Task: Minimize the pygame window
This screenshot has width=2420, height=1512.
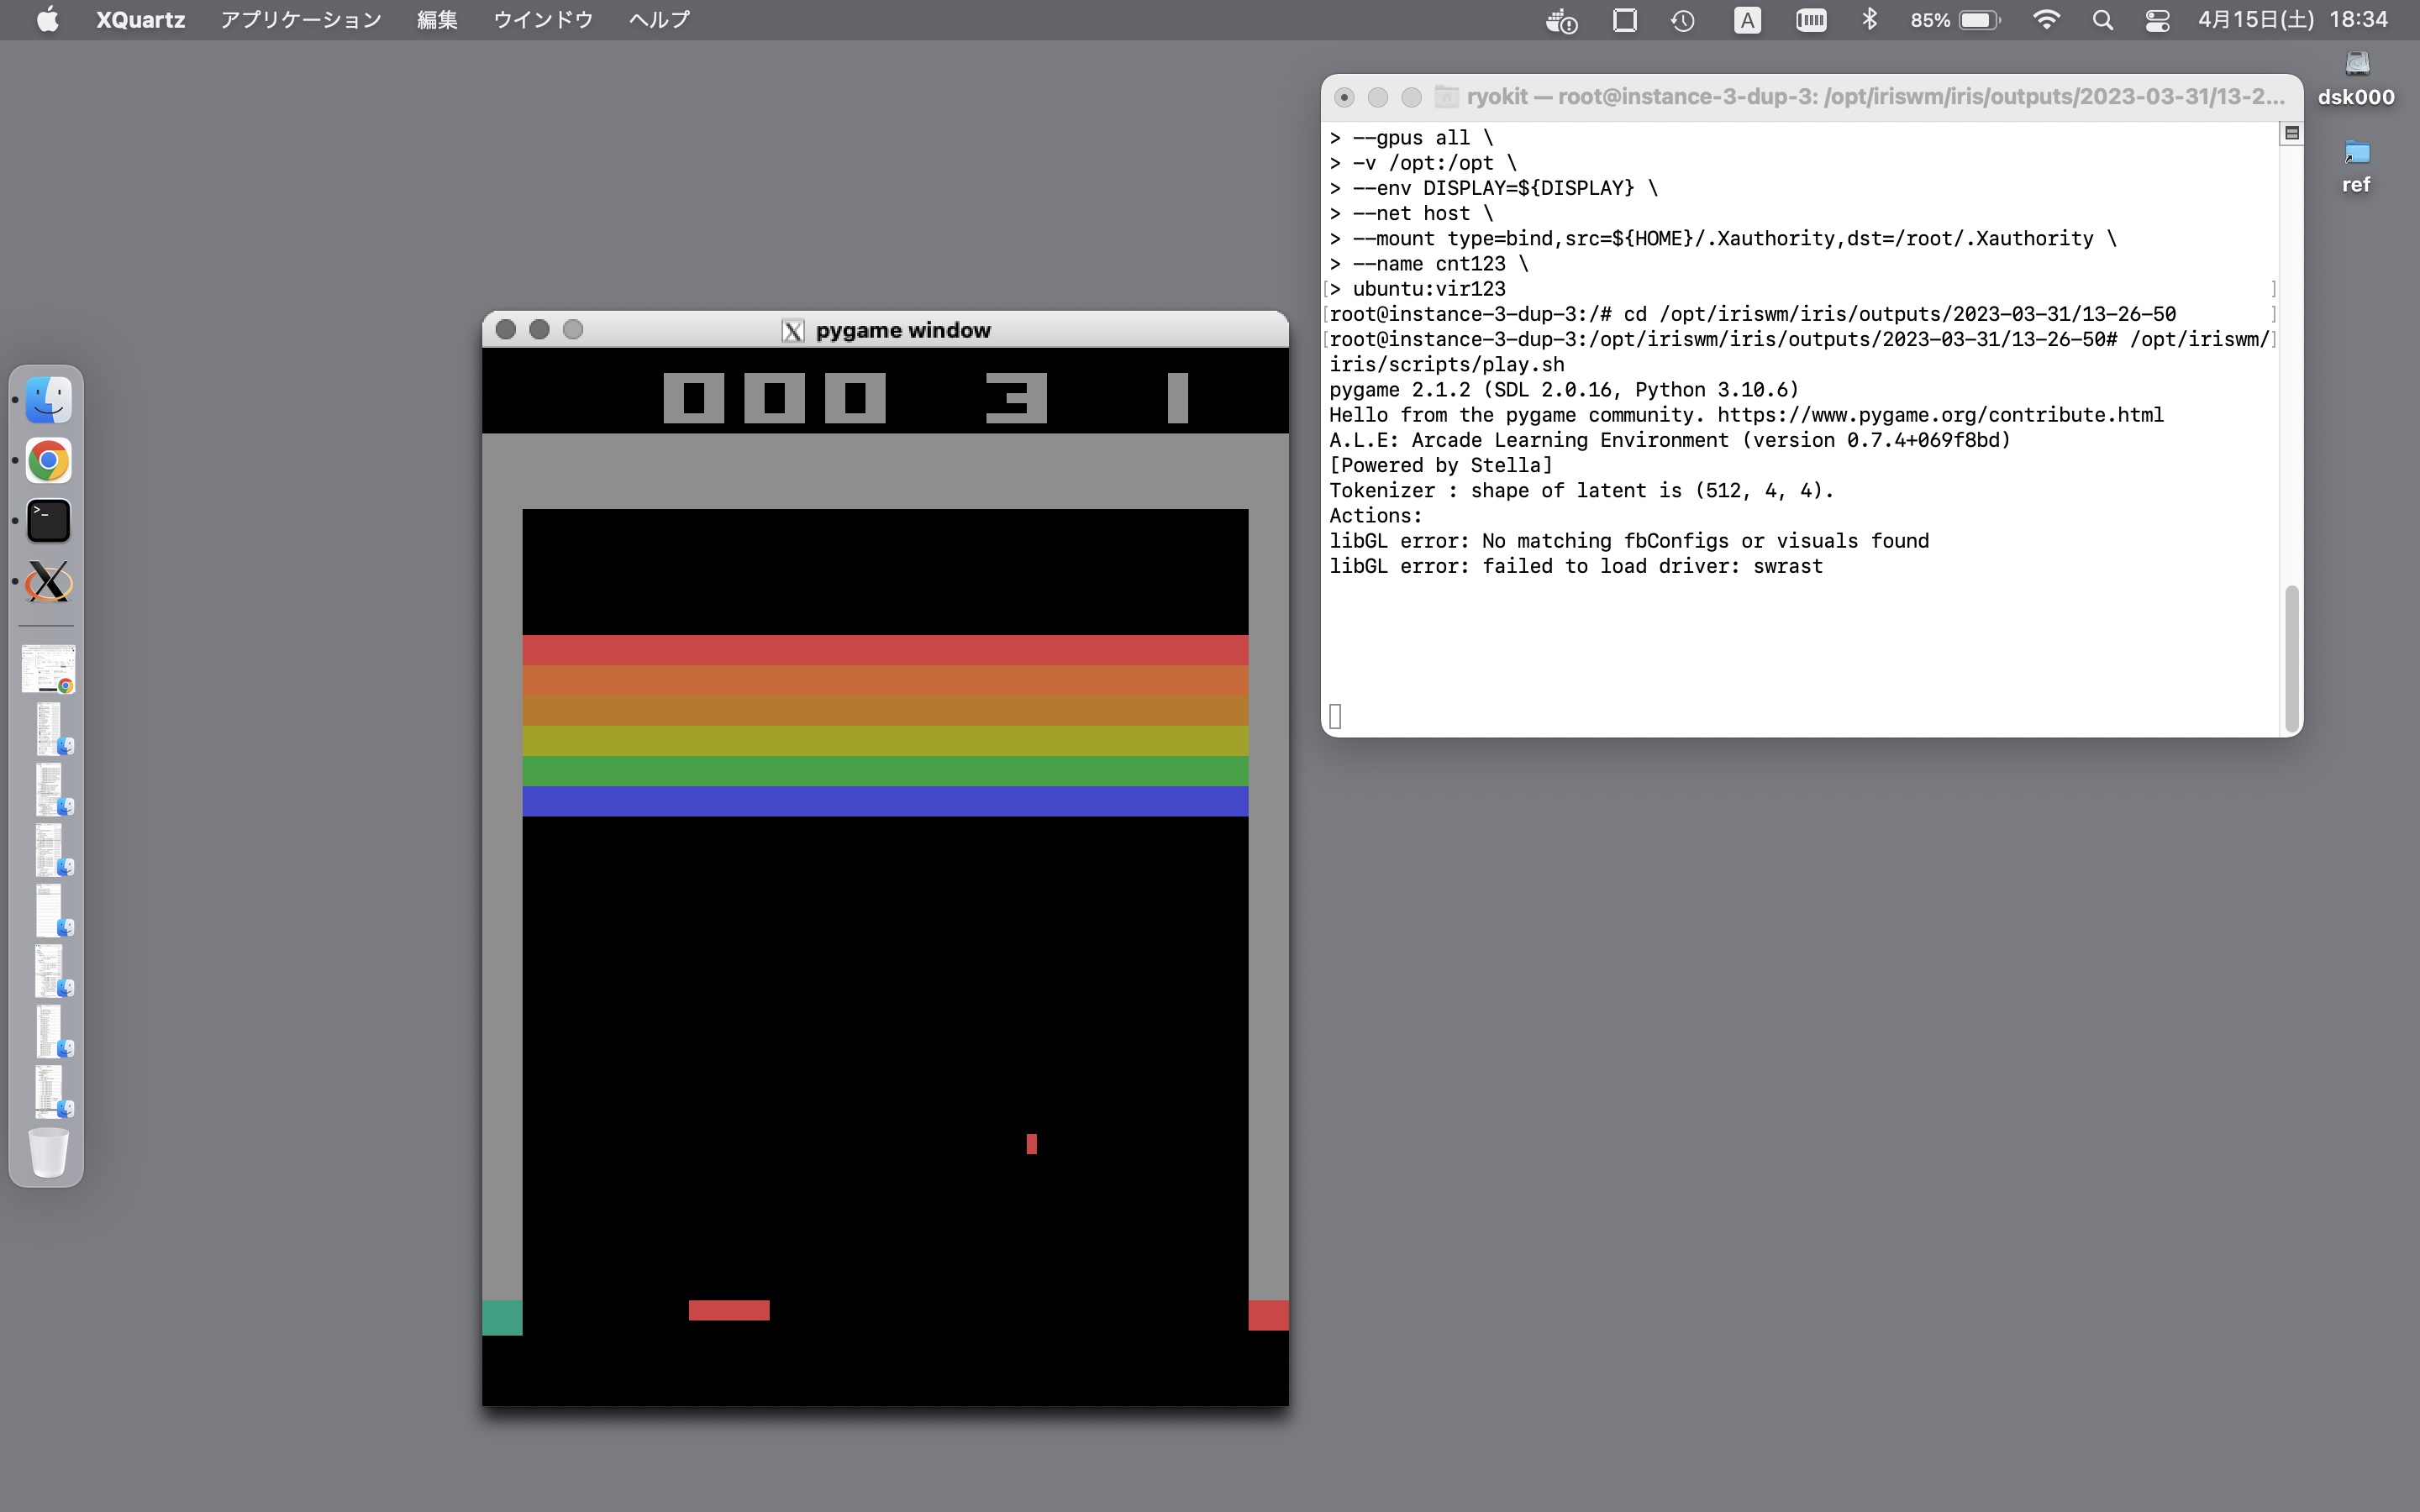Action: tap(539, 329)
